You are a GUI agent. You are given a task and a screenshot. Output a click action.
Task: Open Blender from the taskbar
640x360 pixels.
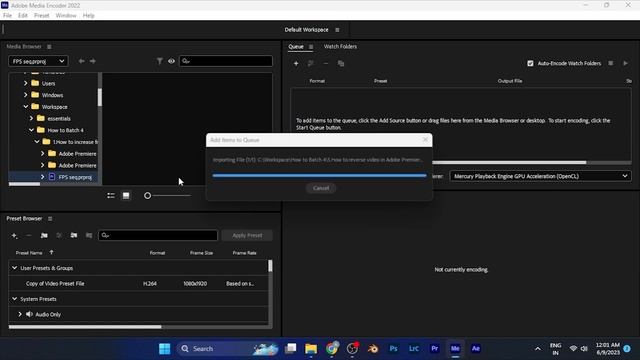click(373, 349)
